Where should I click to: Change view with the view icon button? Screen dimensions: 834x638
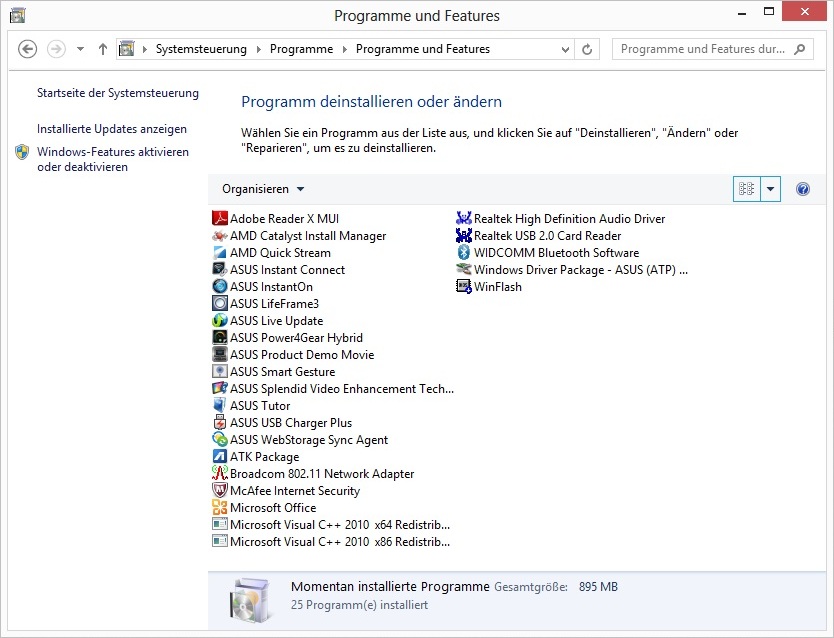tap(747, 189)
